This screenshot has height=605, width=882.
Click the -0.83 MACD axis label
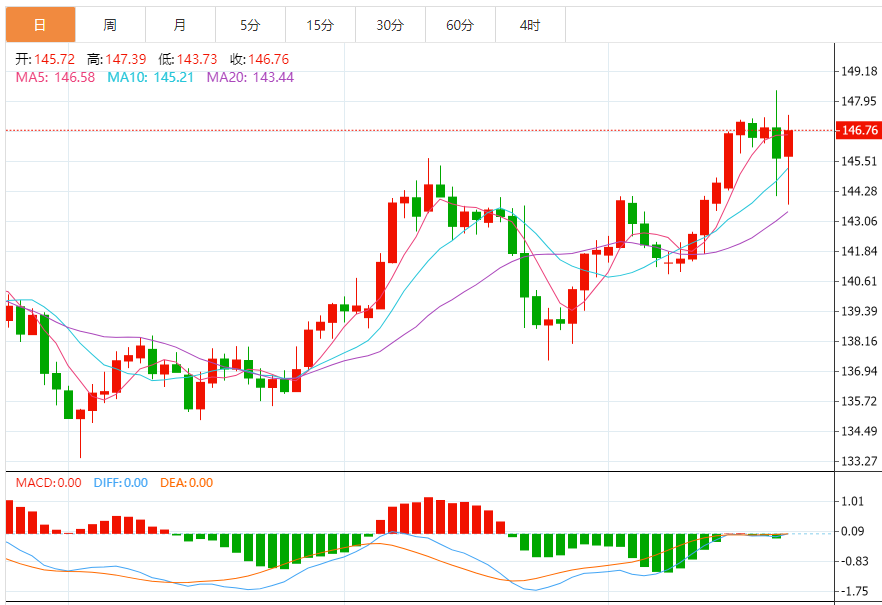tap(855, 561)
